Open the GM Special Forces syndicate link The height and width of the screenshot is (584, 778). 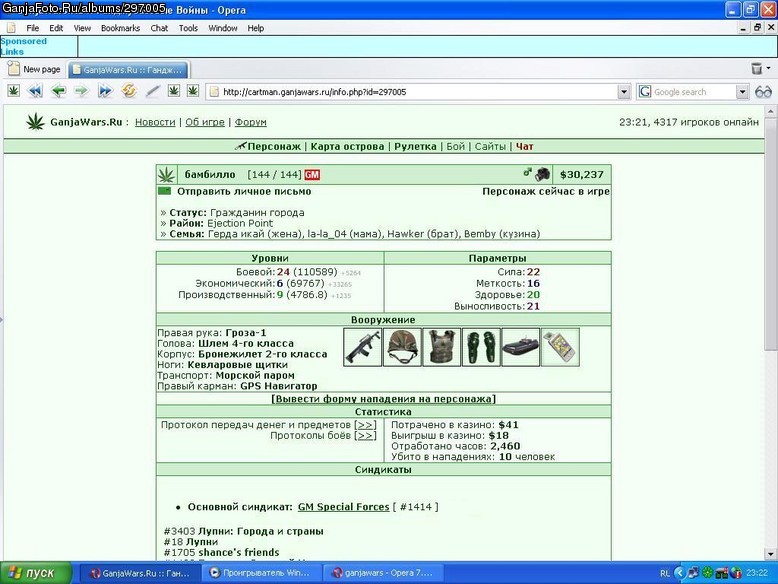(x=343, y=507)
